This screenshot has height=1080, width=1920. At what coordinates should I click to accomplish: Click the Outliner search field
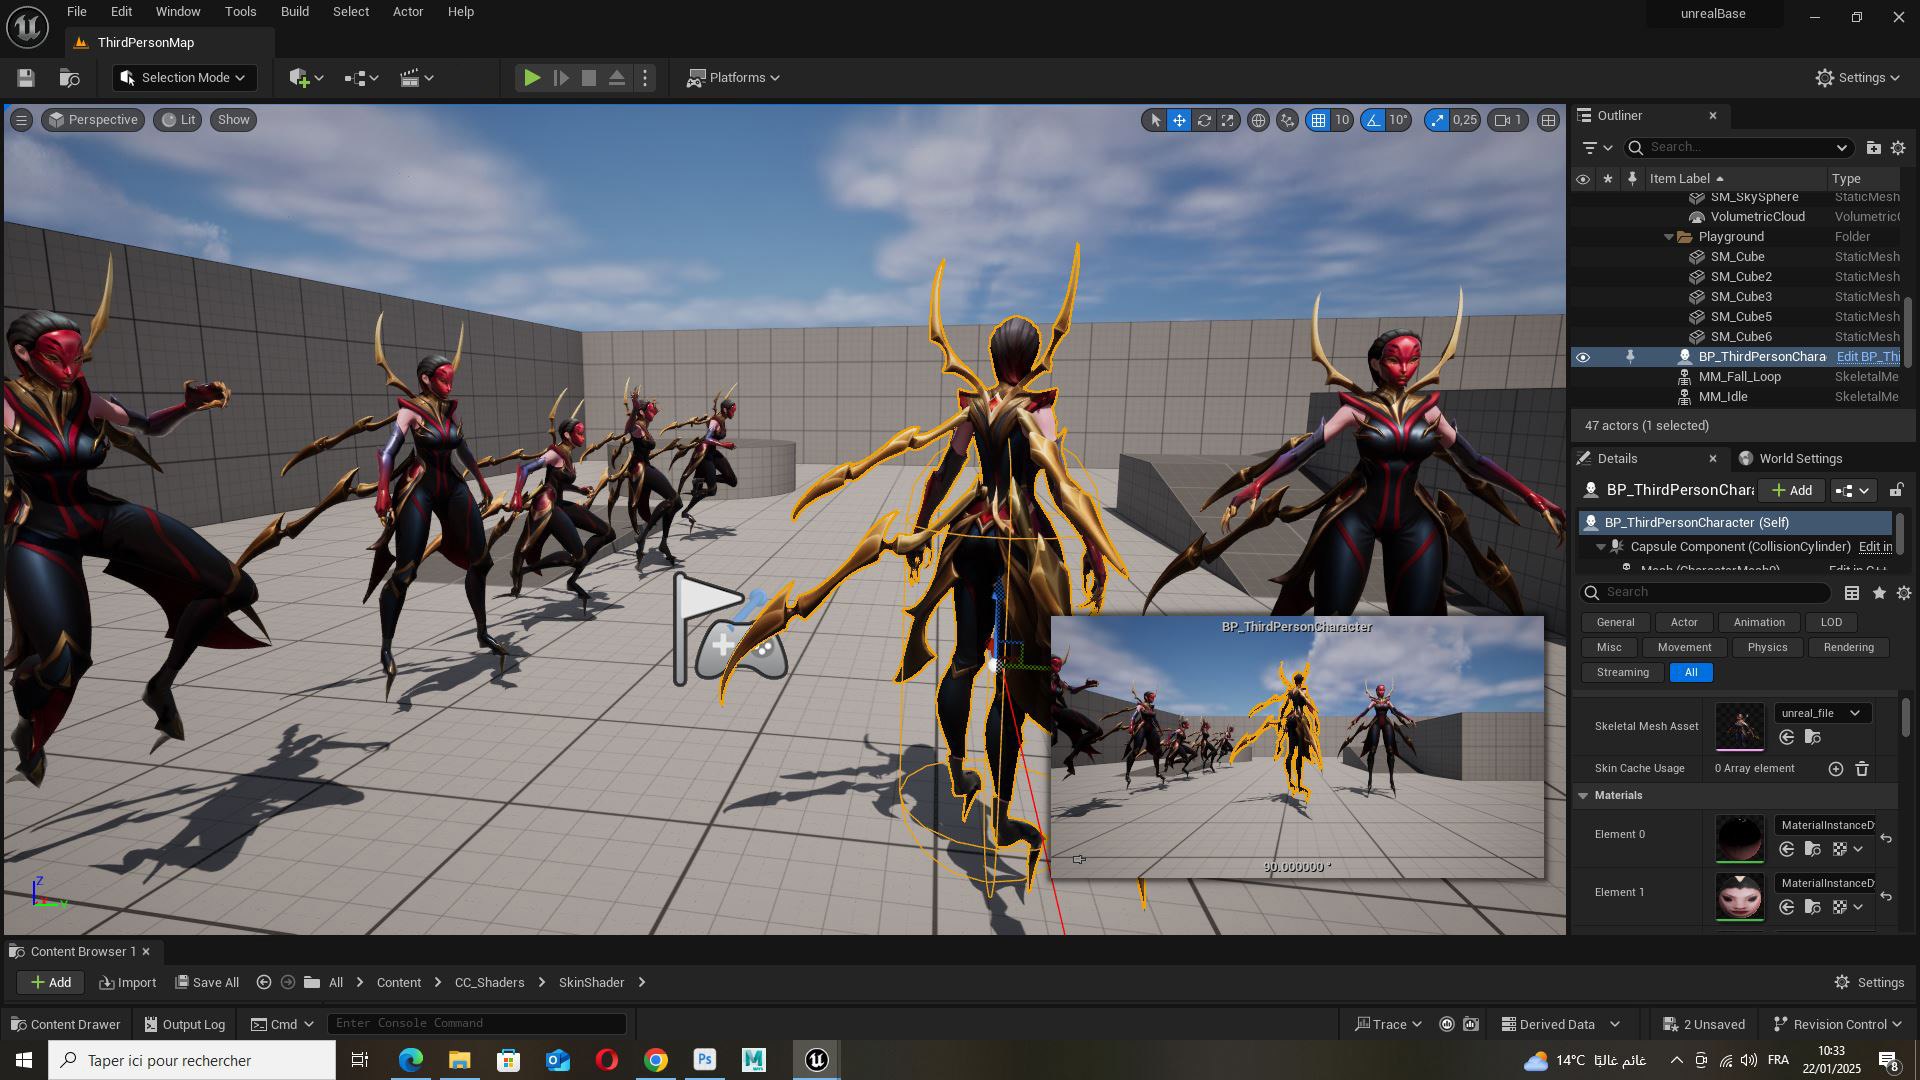click(x=1740, y=148)
